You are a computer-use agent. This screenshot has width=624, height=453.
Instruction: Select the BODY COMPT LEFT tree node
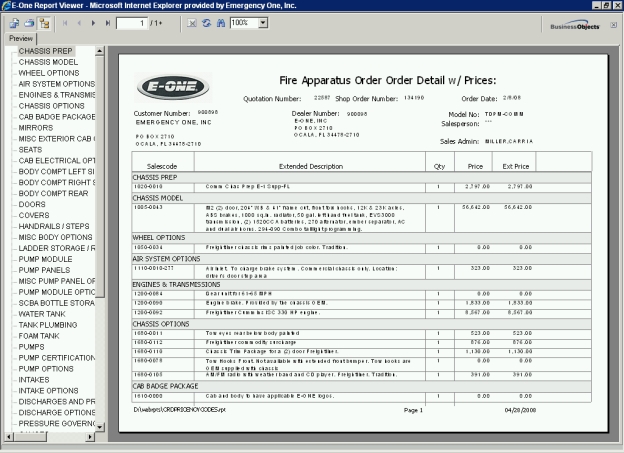[57, 172]
